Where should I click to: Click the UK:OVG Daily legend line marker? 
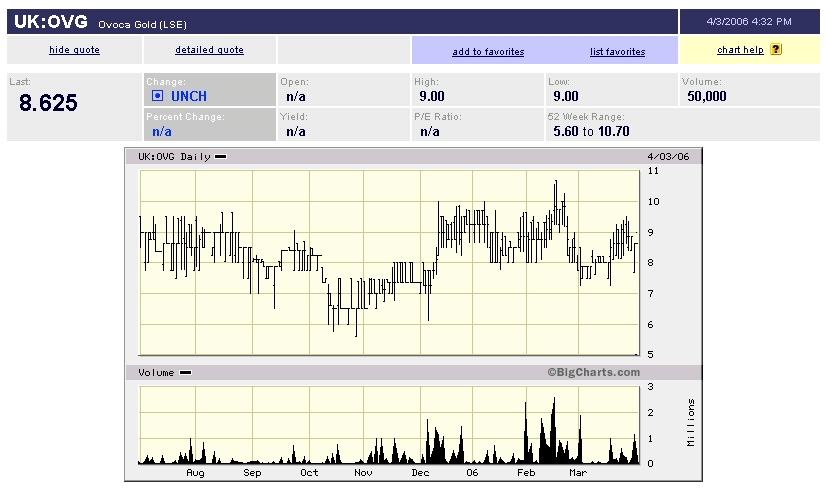pos(220,156)
